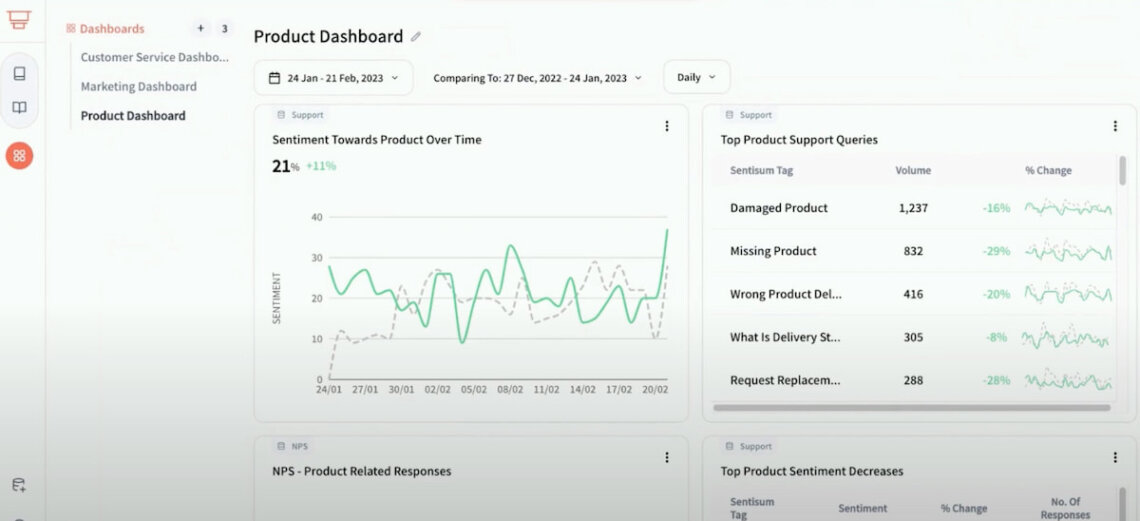Click the Missing Product trend sparkline
Viewport: 1140px width, 521px height.
(1068, 251)
